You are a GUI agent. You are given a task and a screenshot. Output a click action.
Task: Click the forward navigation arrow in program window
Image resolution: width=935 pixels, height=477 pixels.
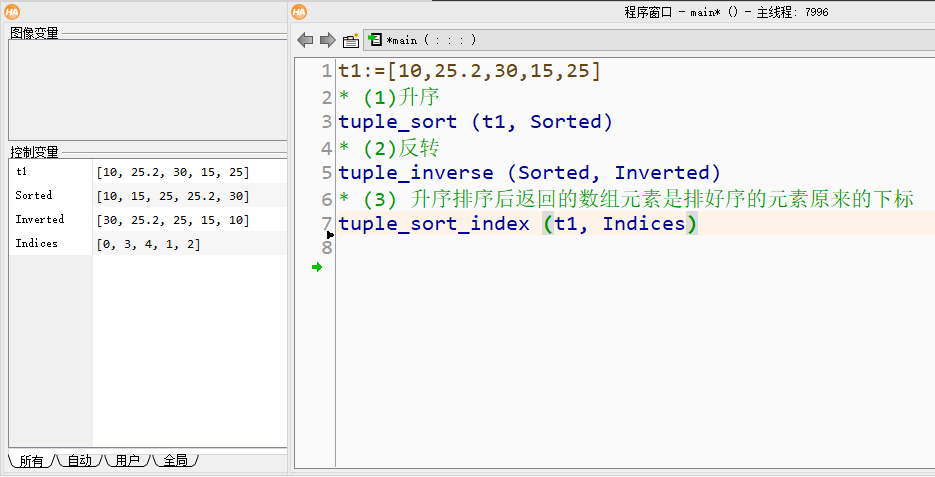327,40
